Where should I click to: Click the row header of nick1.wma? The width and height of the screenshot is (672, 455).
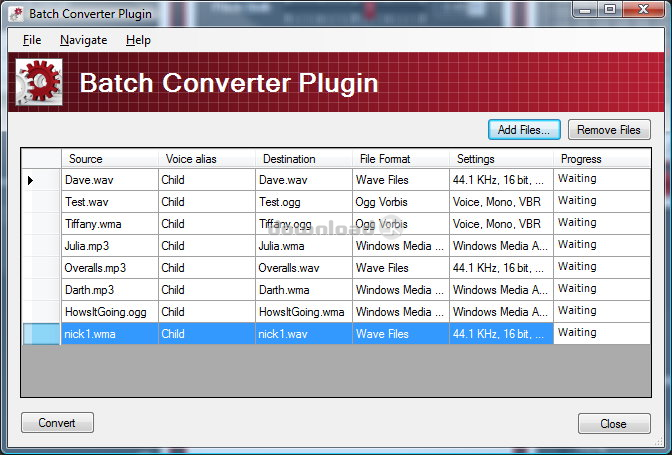pos(41,334)
